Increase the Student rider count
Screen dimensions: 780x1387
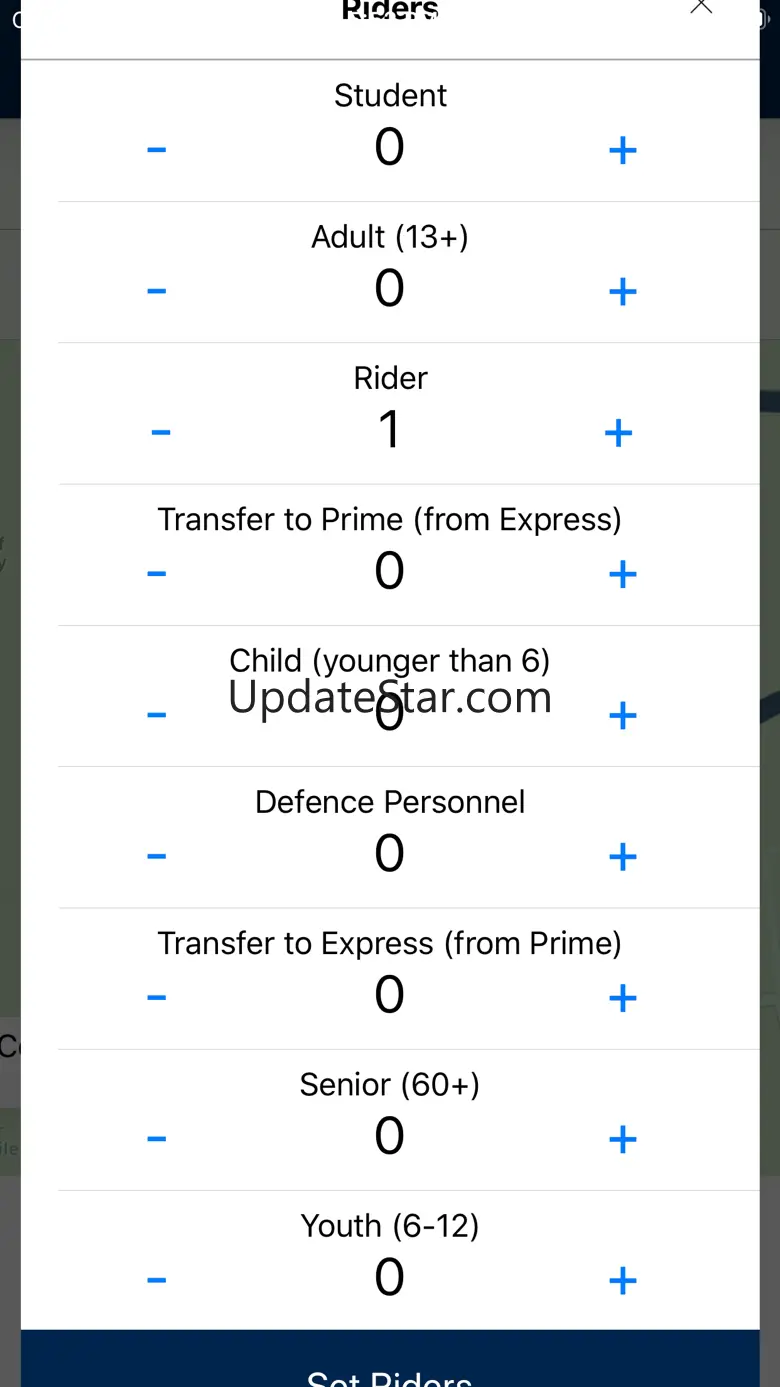[x=622, y=150]
